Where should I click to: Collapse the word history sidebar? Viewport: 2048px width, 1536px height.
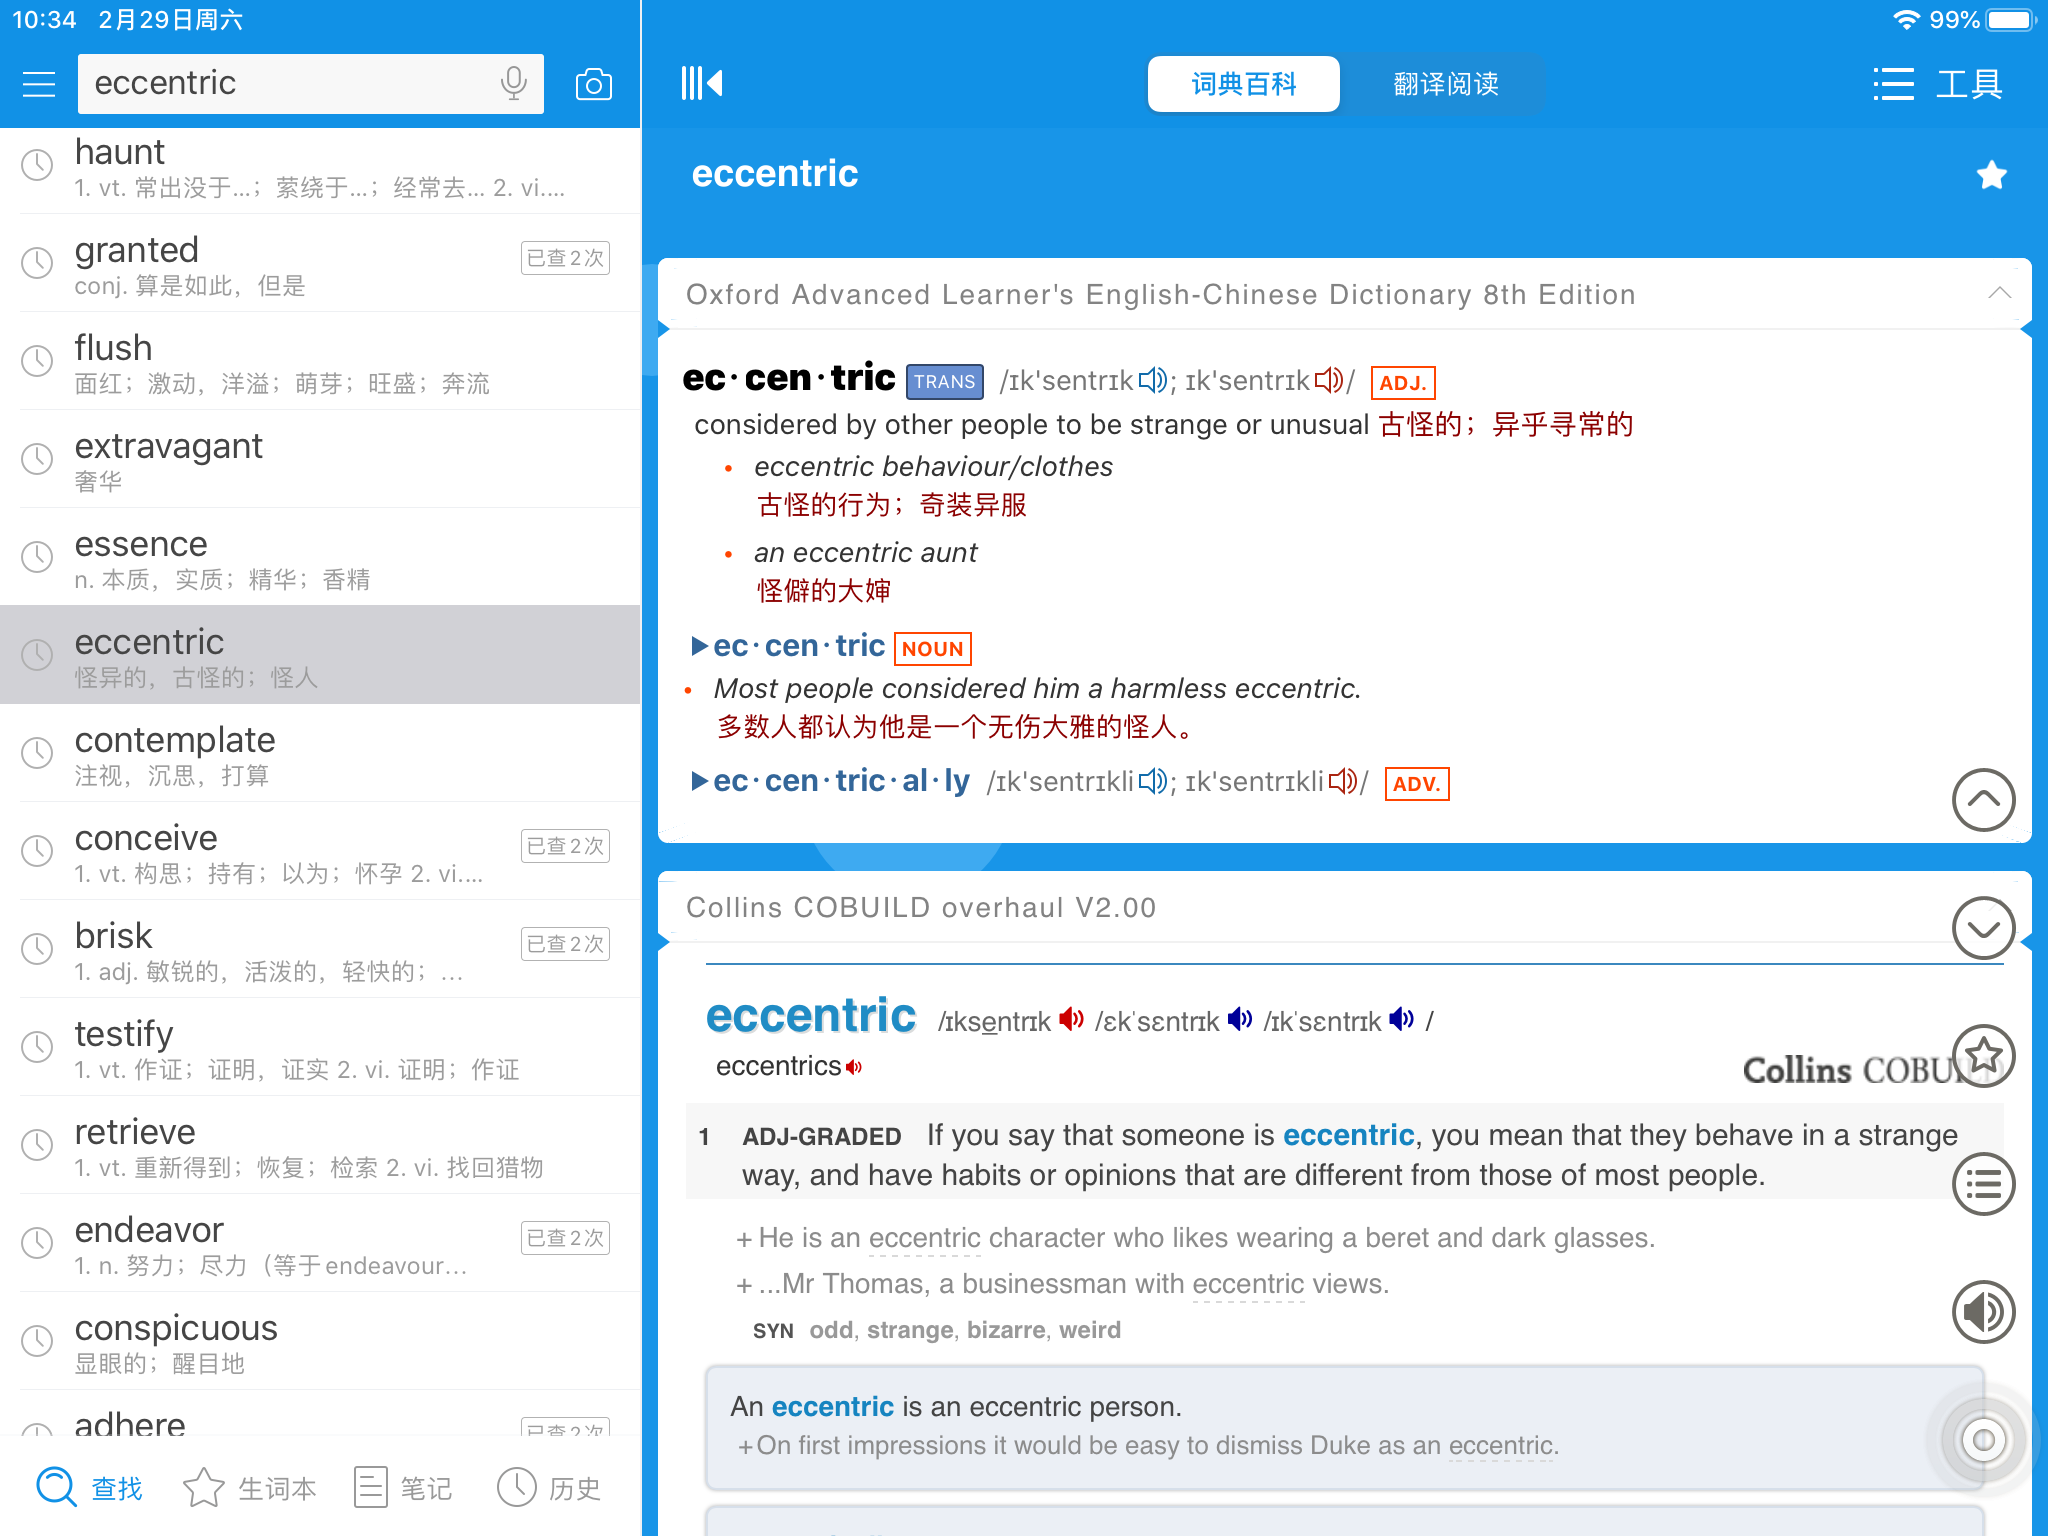tap(702, 84)
